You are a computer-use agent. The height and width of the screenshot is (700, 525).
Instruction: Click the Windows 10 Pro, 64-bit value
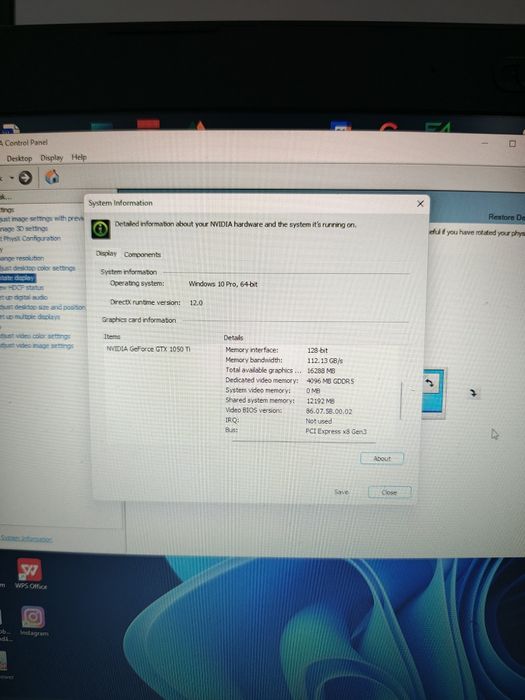tap(223, 284)
